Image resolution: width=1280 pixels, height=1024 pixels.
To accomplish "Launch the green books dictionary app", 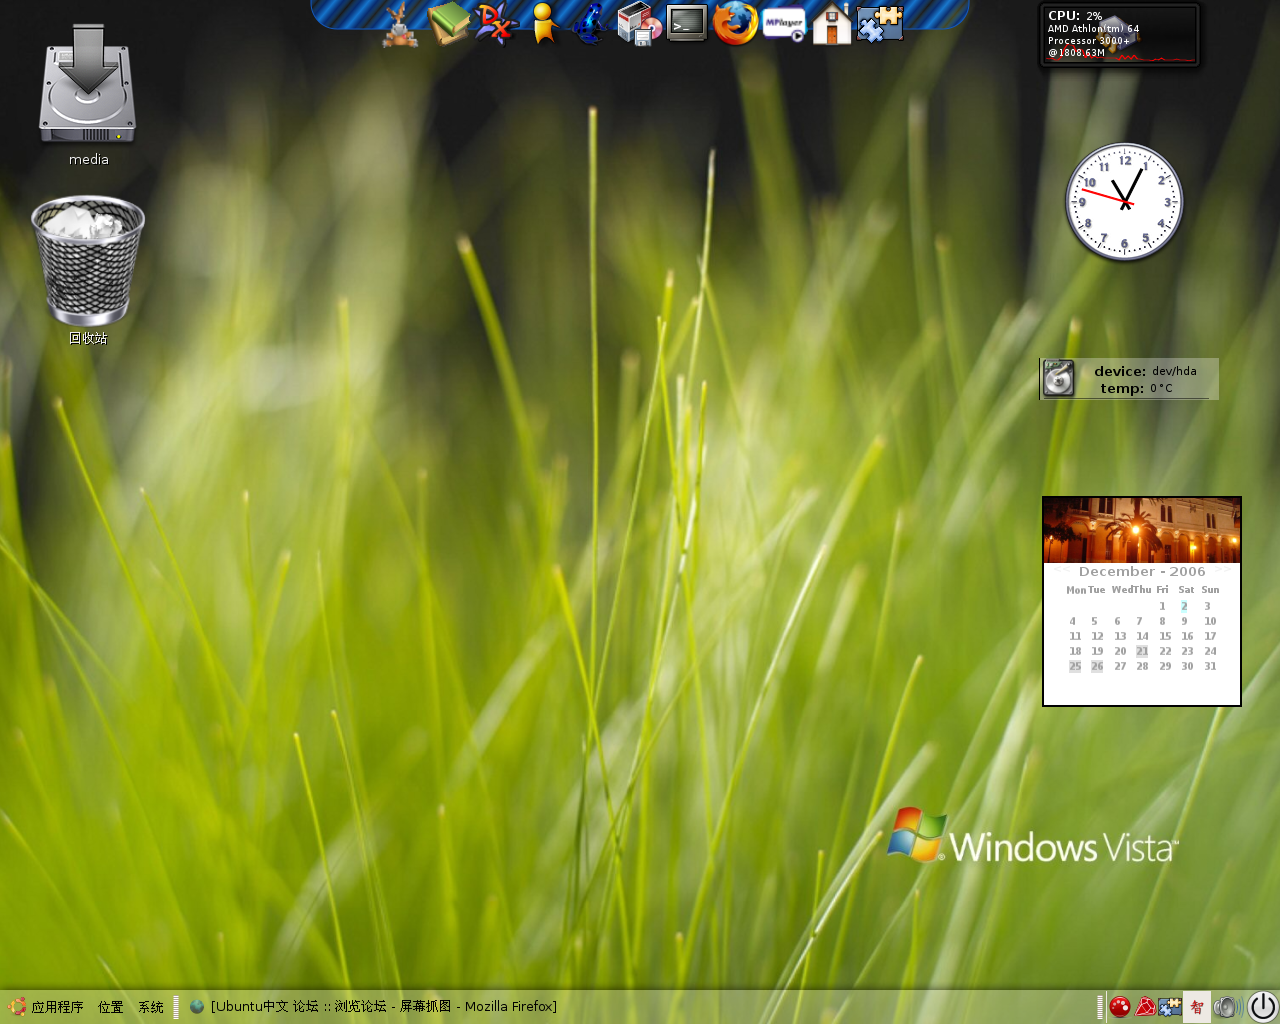I will 448,23.
